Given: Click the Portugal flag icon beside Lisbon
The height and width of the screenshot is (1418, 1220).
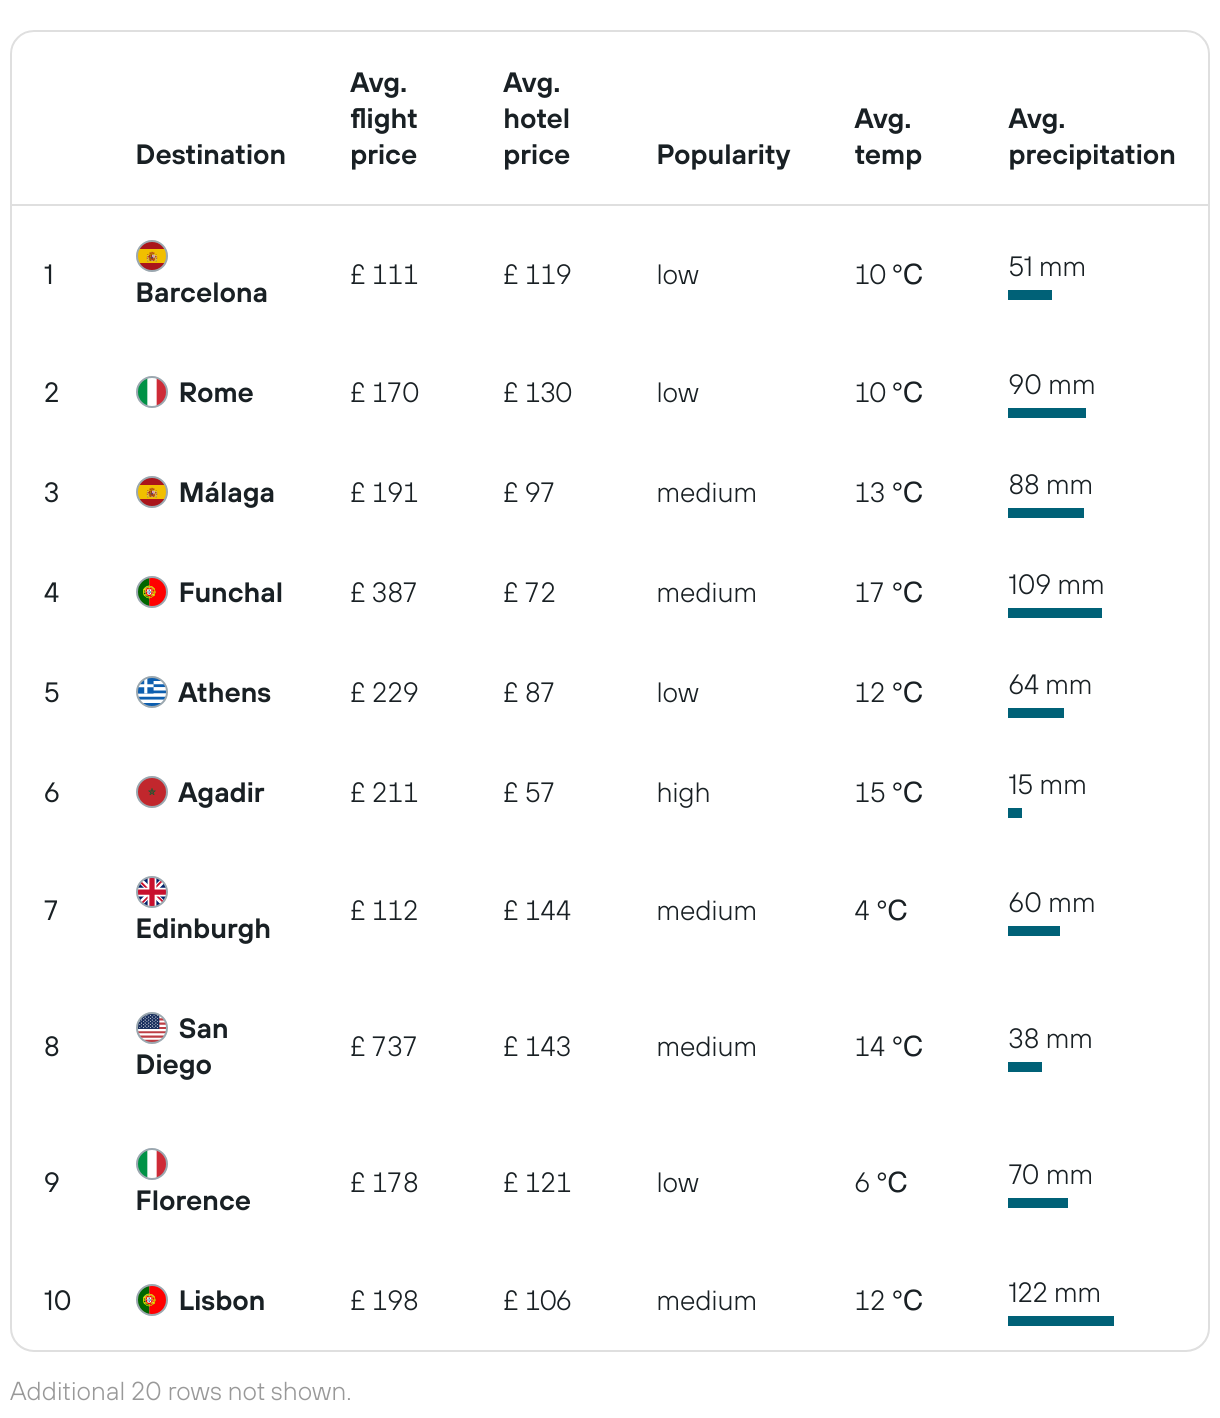Looking at the screenshot, I should [x=152, y=1300].
